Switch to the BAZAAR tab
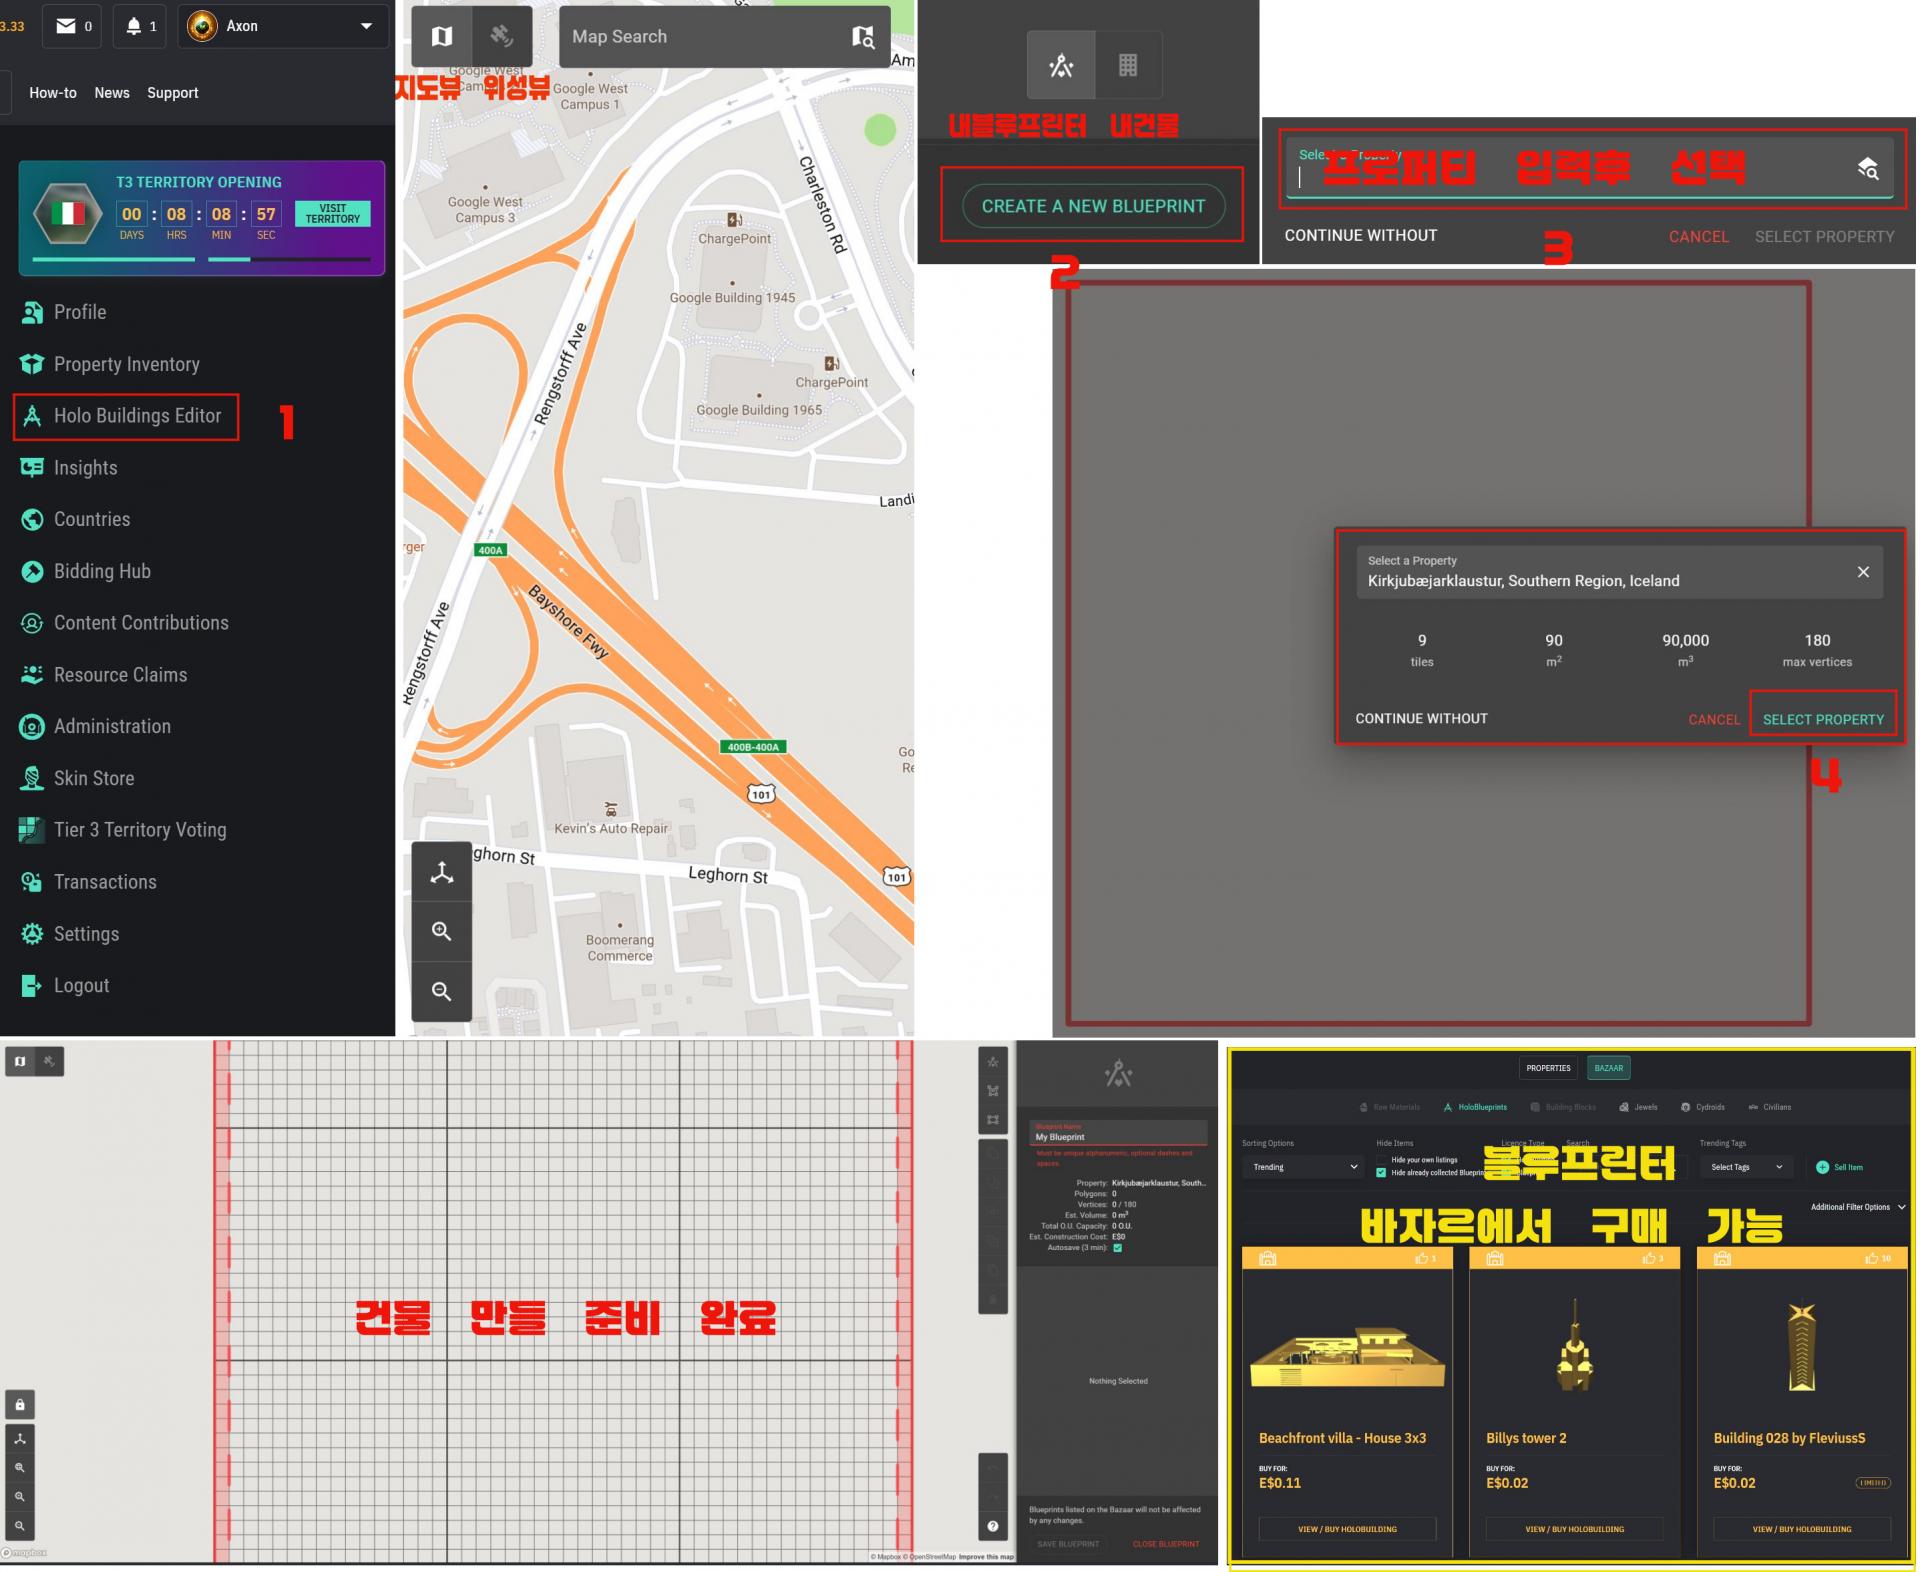 [1608, 1068]
